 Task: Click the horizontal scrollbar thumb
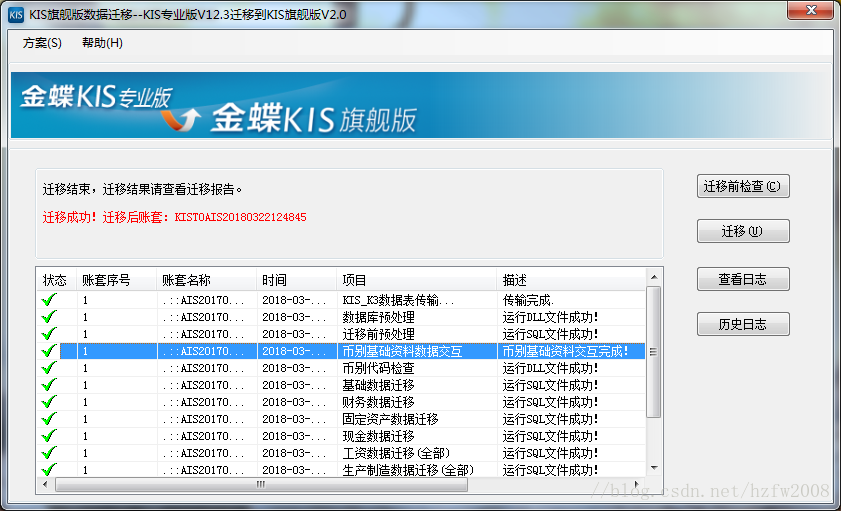pos(261,485)
